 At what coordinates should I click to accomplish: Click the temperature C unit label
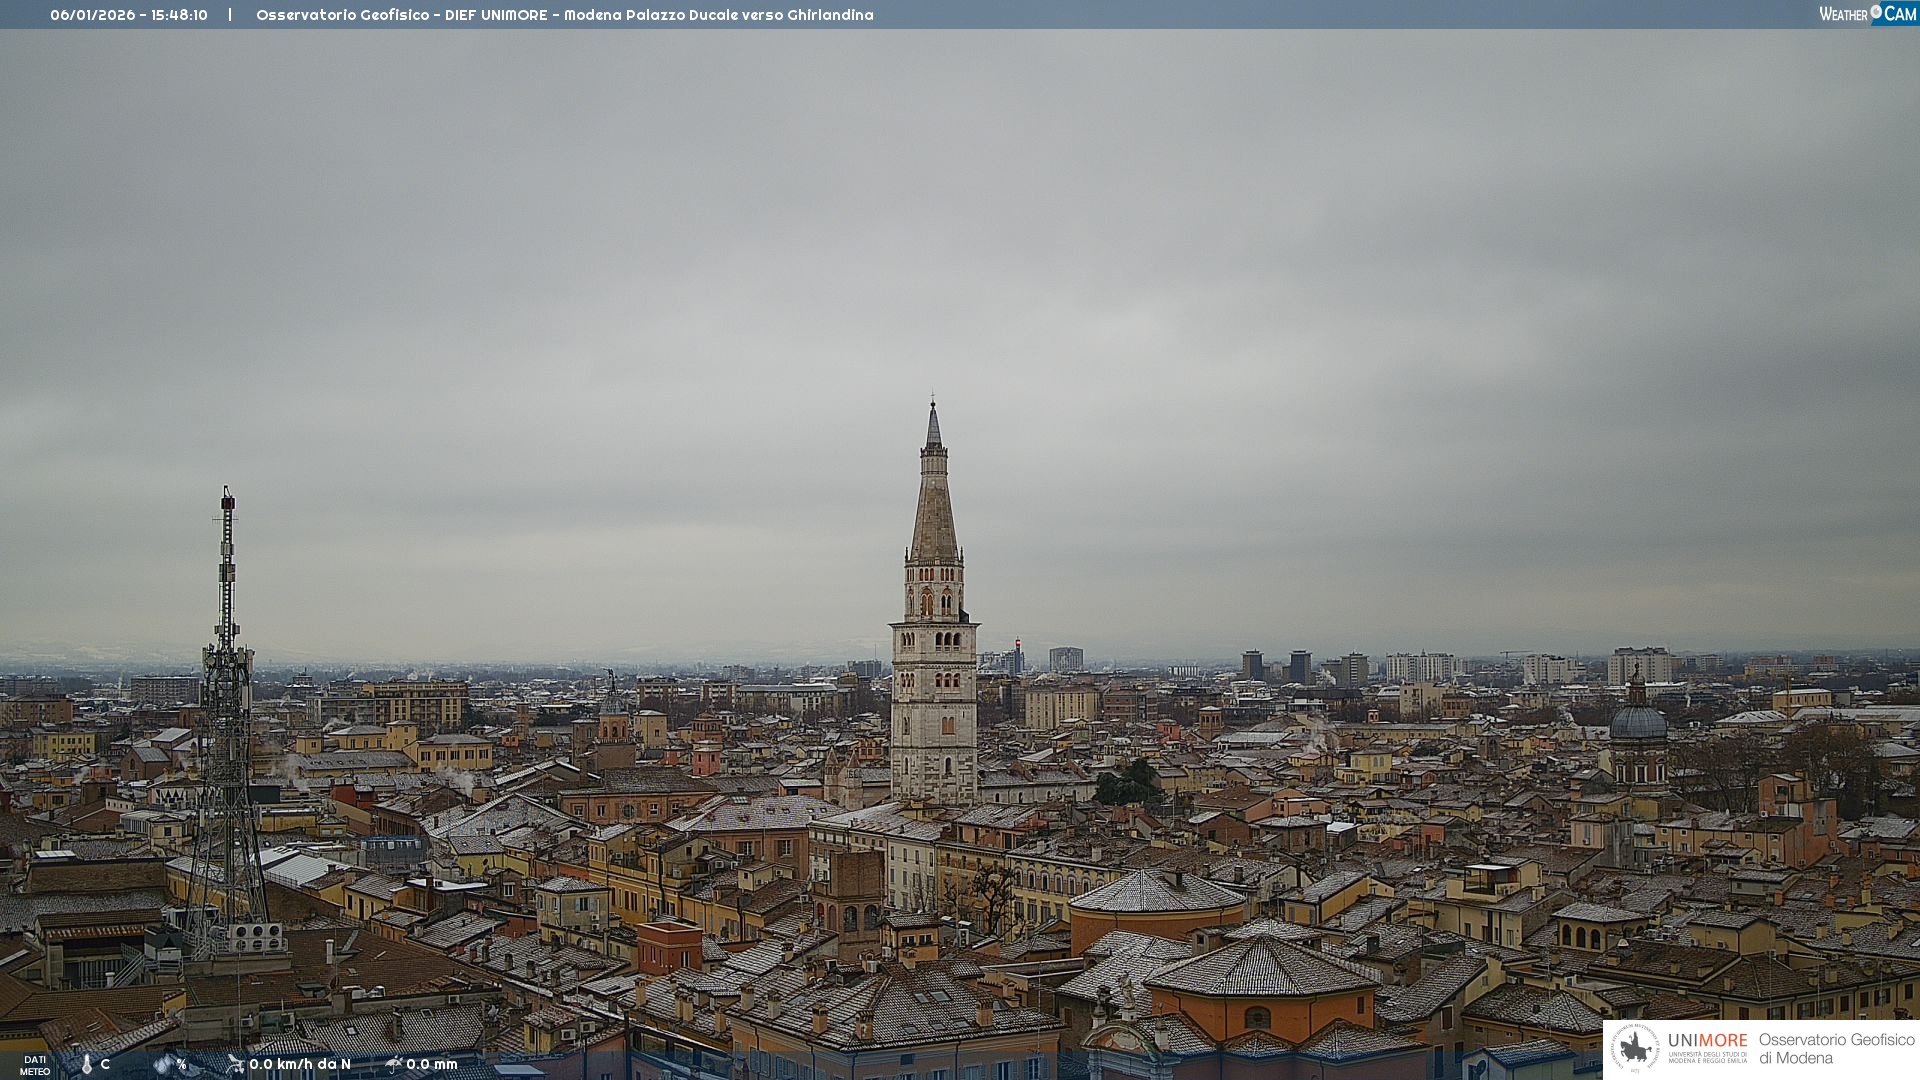click(x=105, y=1064)
